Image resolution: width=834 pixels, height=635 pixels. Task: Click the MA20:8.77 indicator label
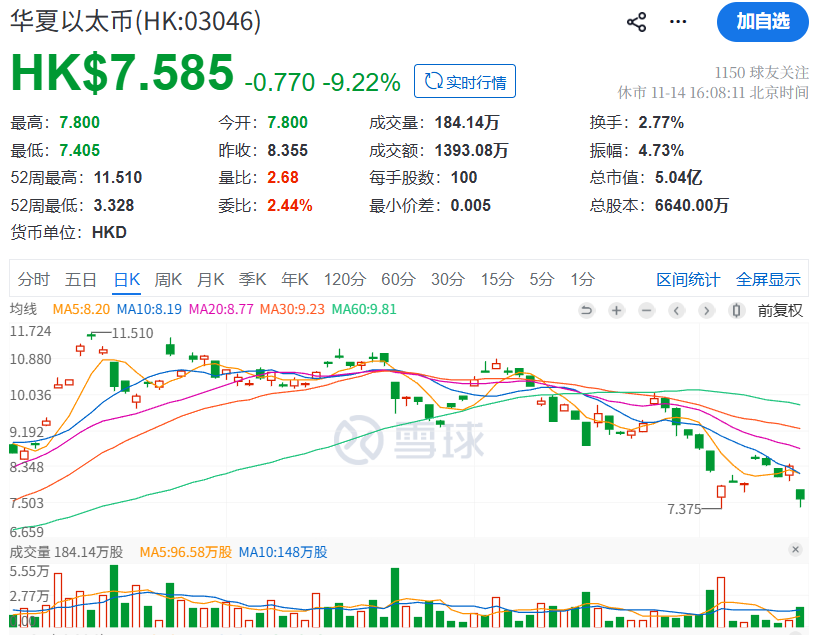pyautogui.click(x=221, y=310)
